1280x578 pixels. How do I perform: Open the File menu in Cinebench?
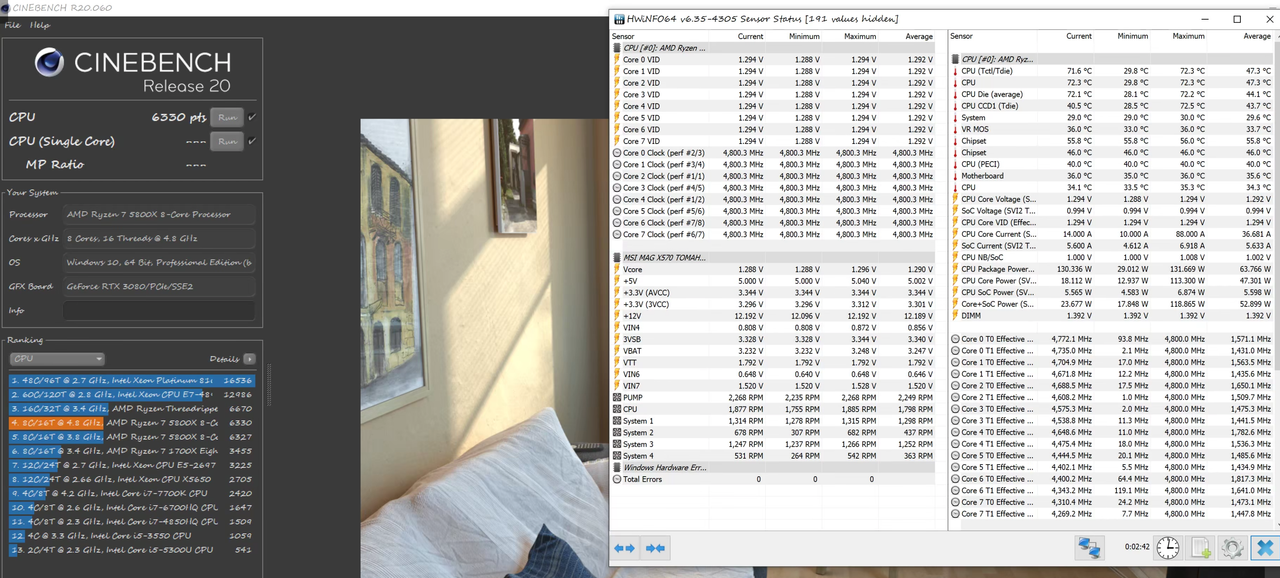tap(12, 25)
